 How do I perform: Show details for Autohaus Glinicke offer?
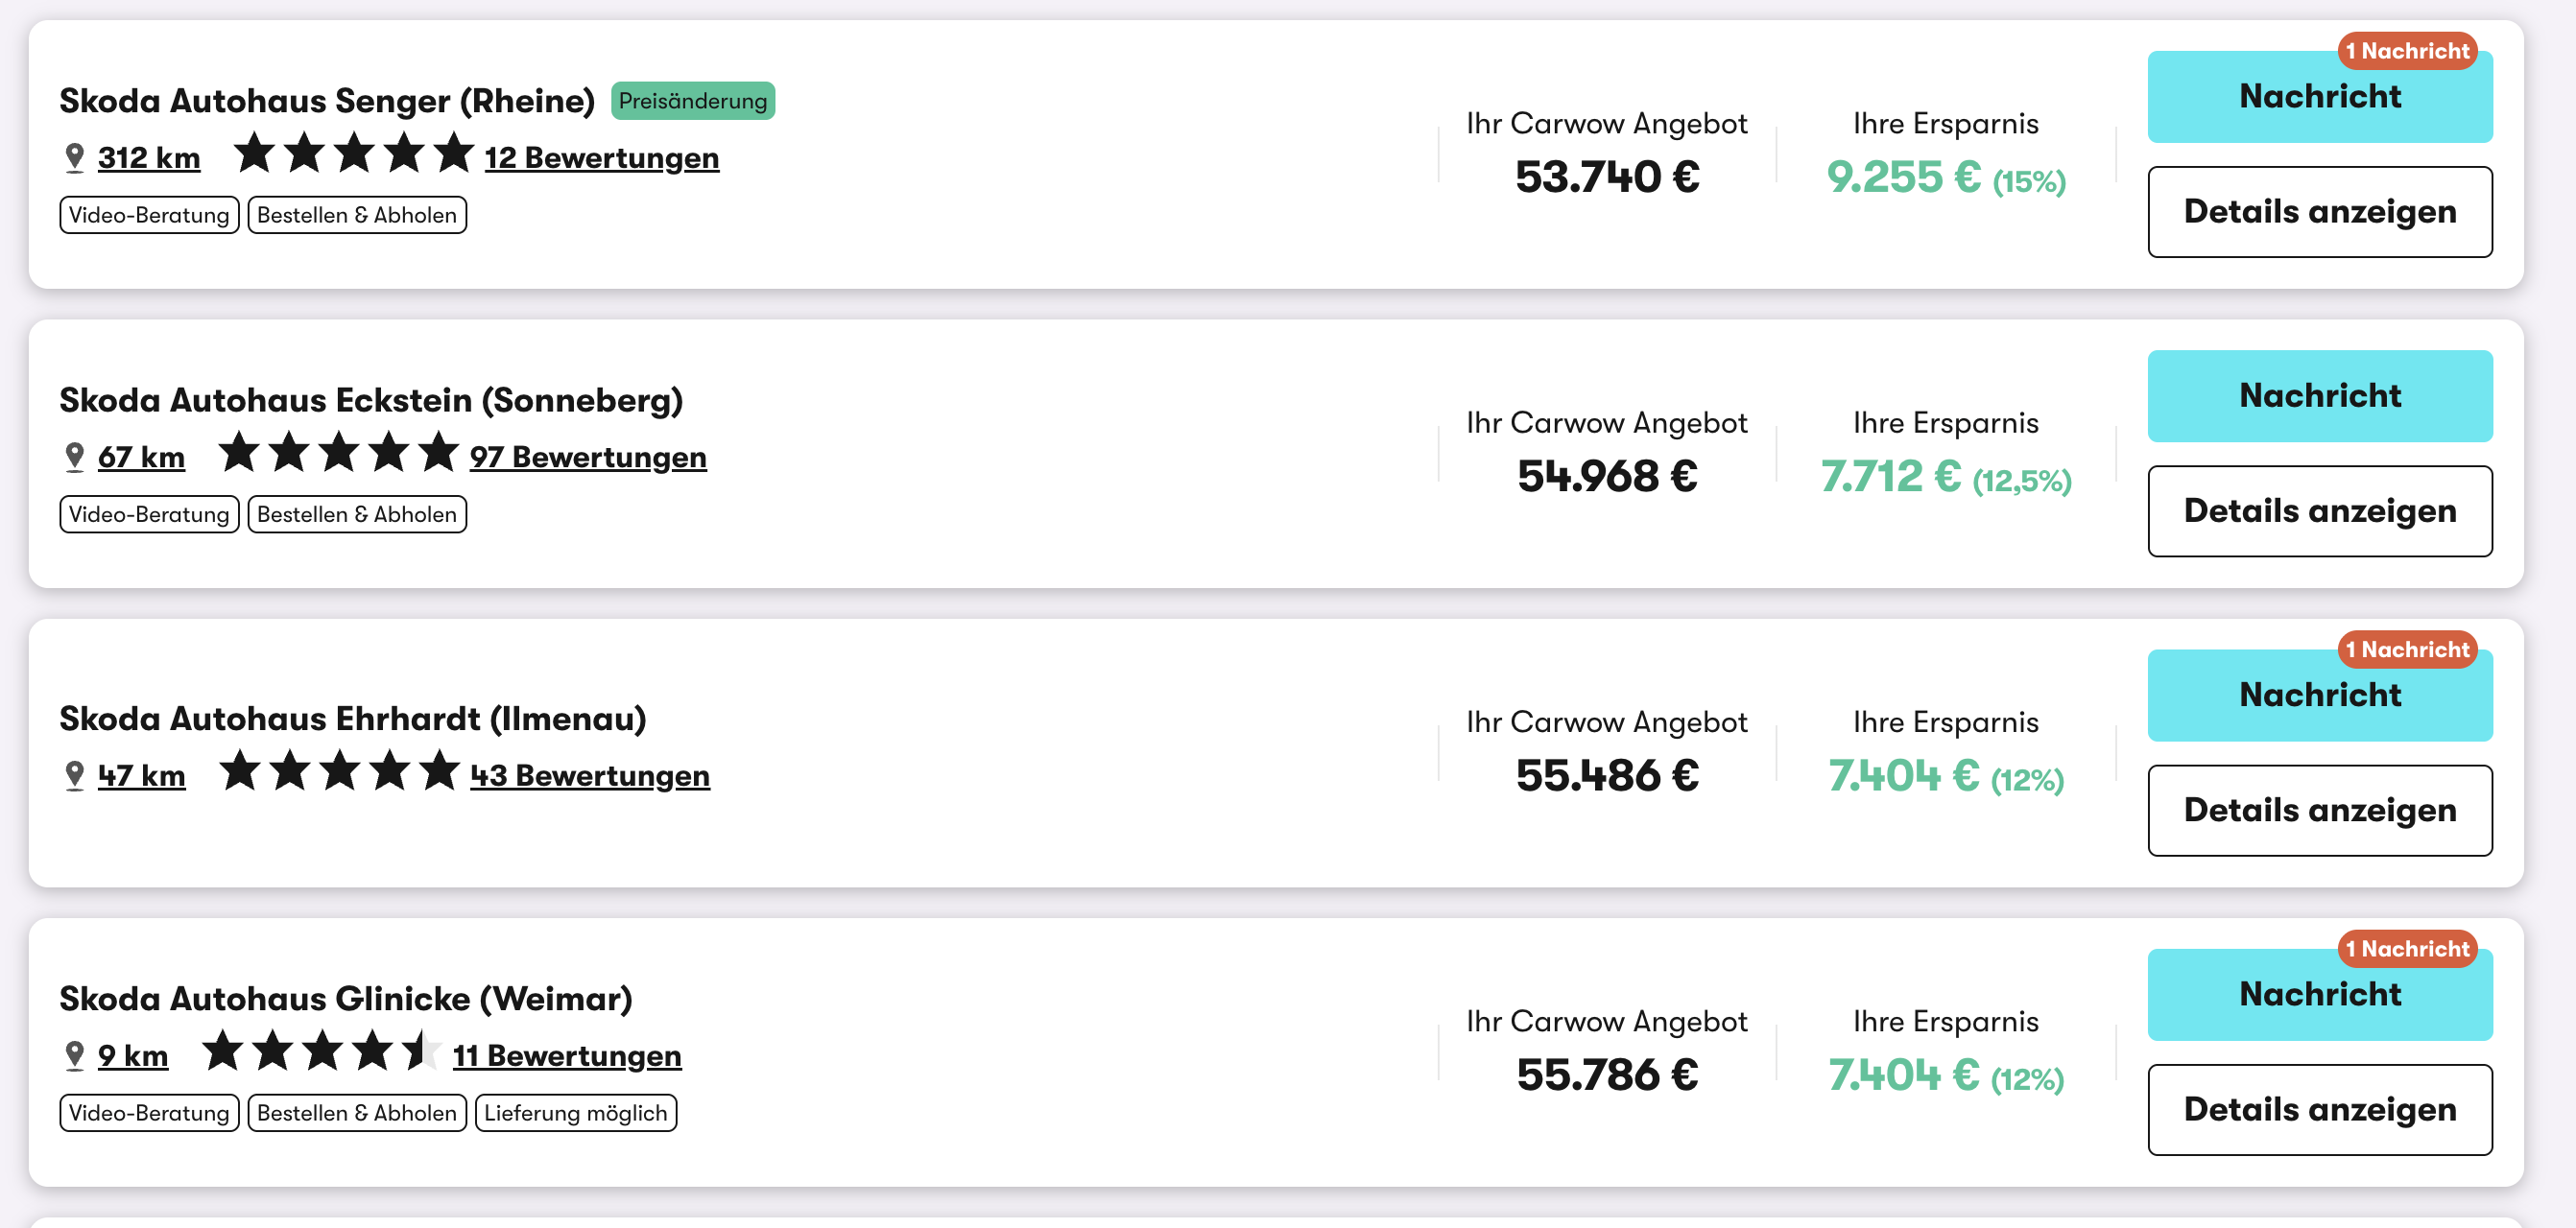click(2319, 1109)
